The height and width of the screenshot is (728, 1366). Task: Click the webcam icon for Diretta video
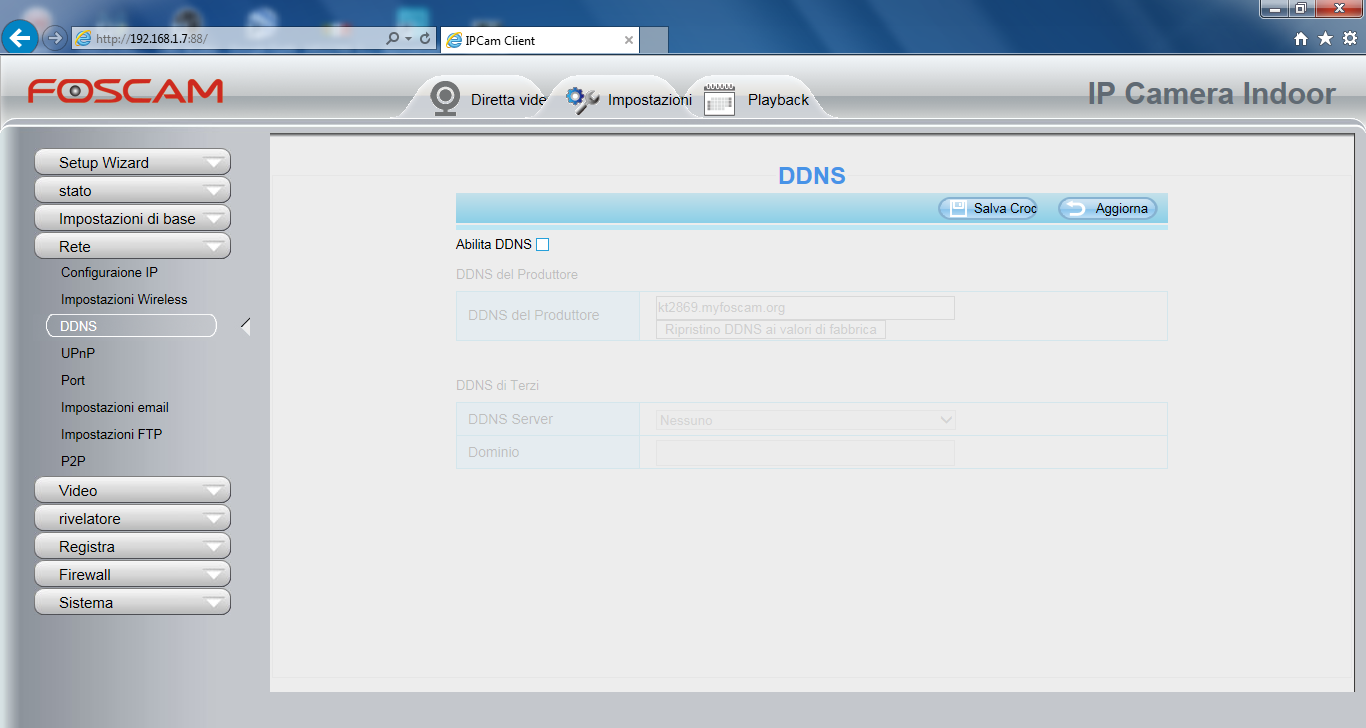pyautogui.click(x=445, y=98)
